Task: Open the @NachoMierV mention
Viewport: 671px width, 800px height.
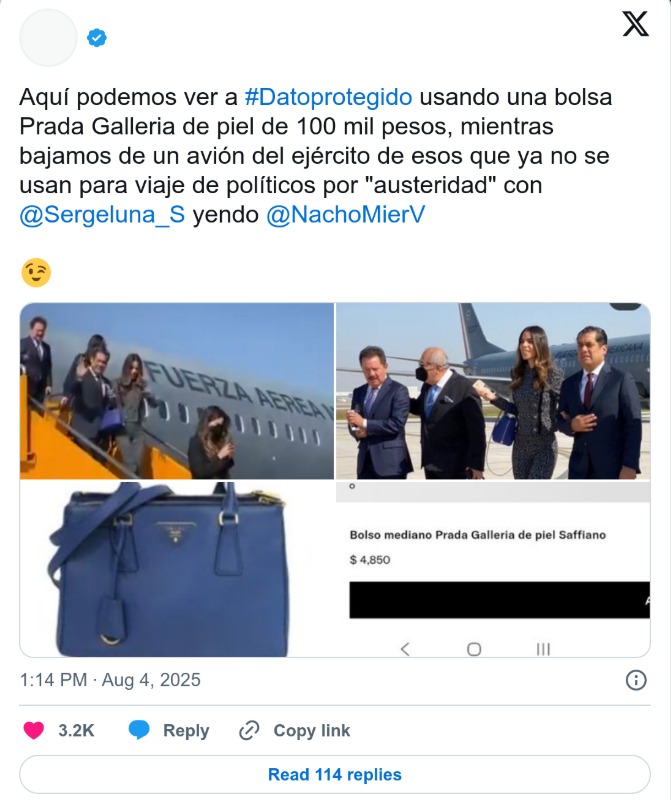Action: 345,214
